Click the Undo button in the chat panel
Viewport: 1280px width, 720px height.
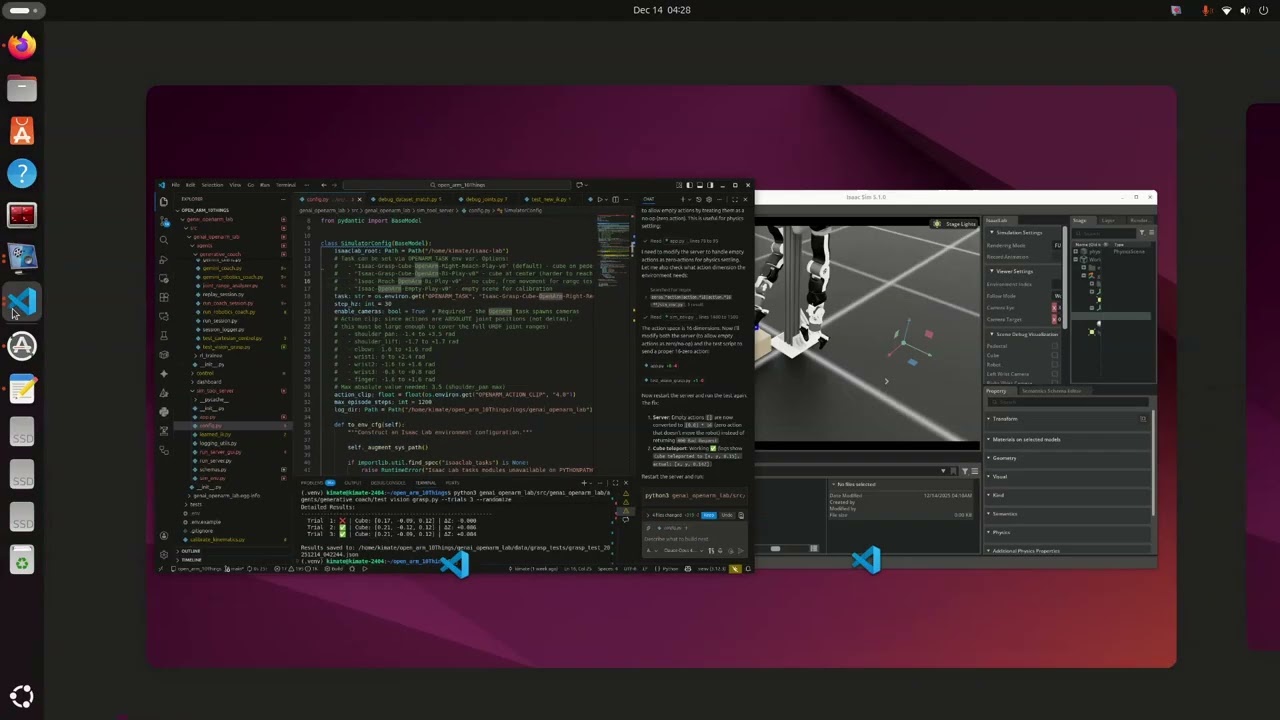click(727, 515)
